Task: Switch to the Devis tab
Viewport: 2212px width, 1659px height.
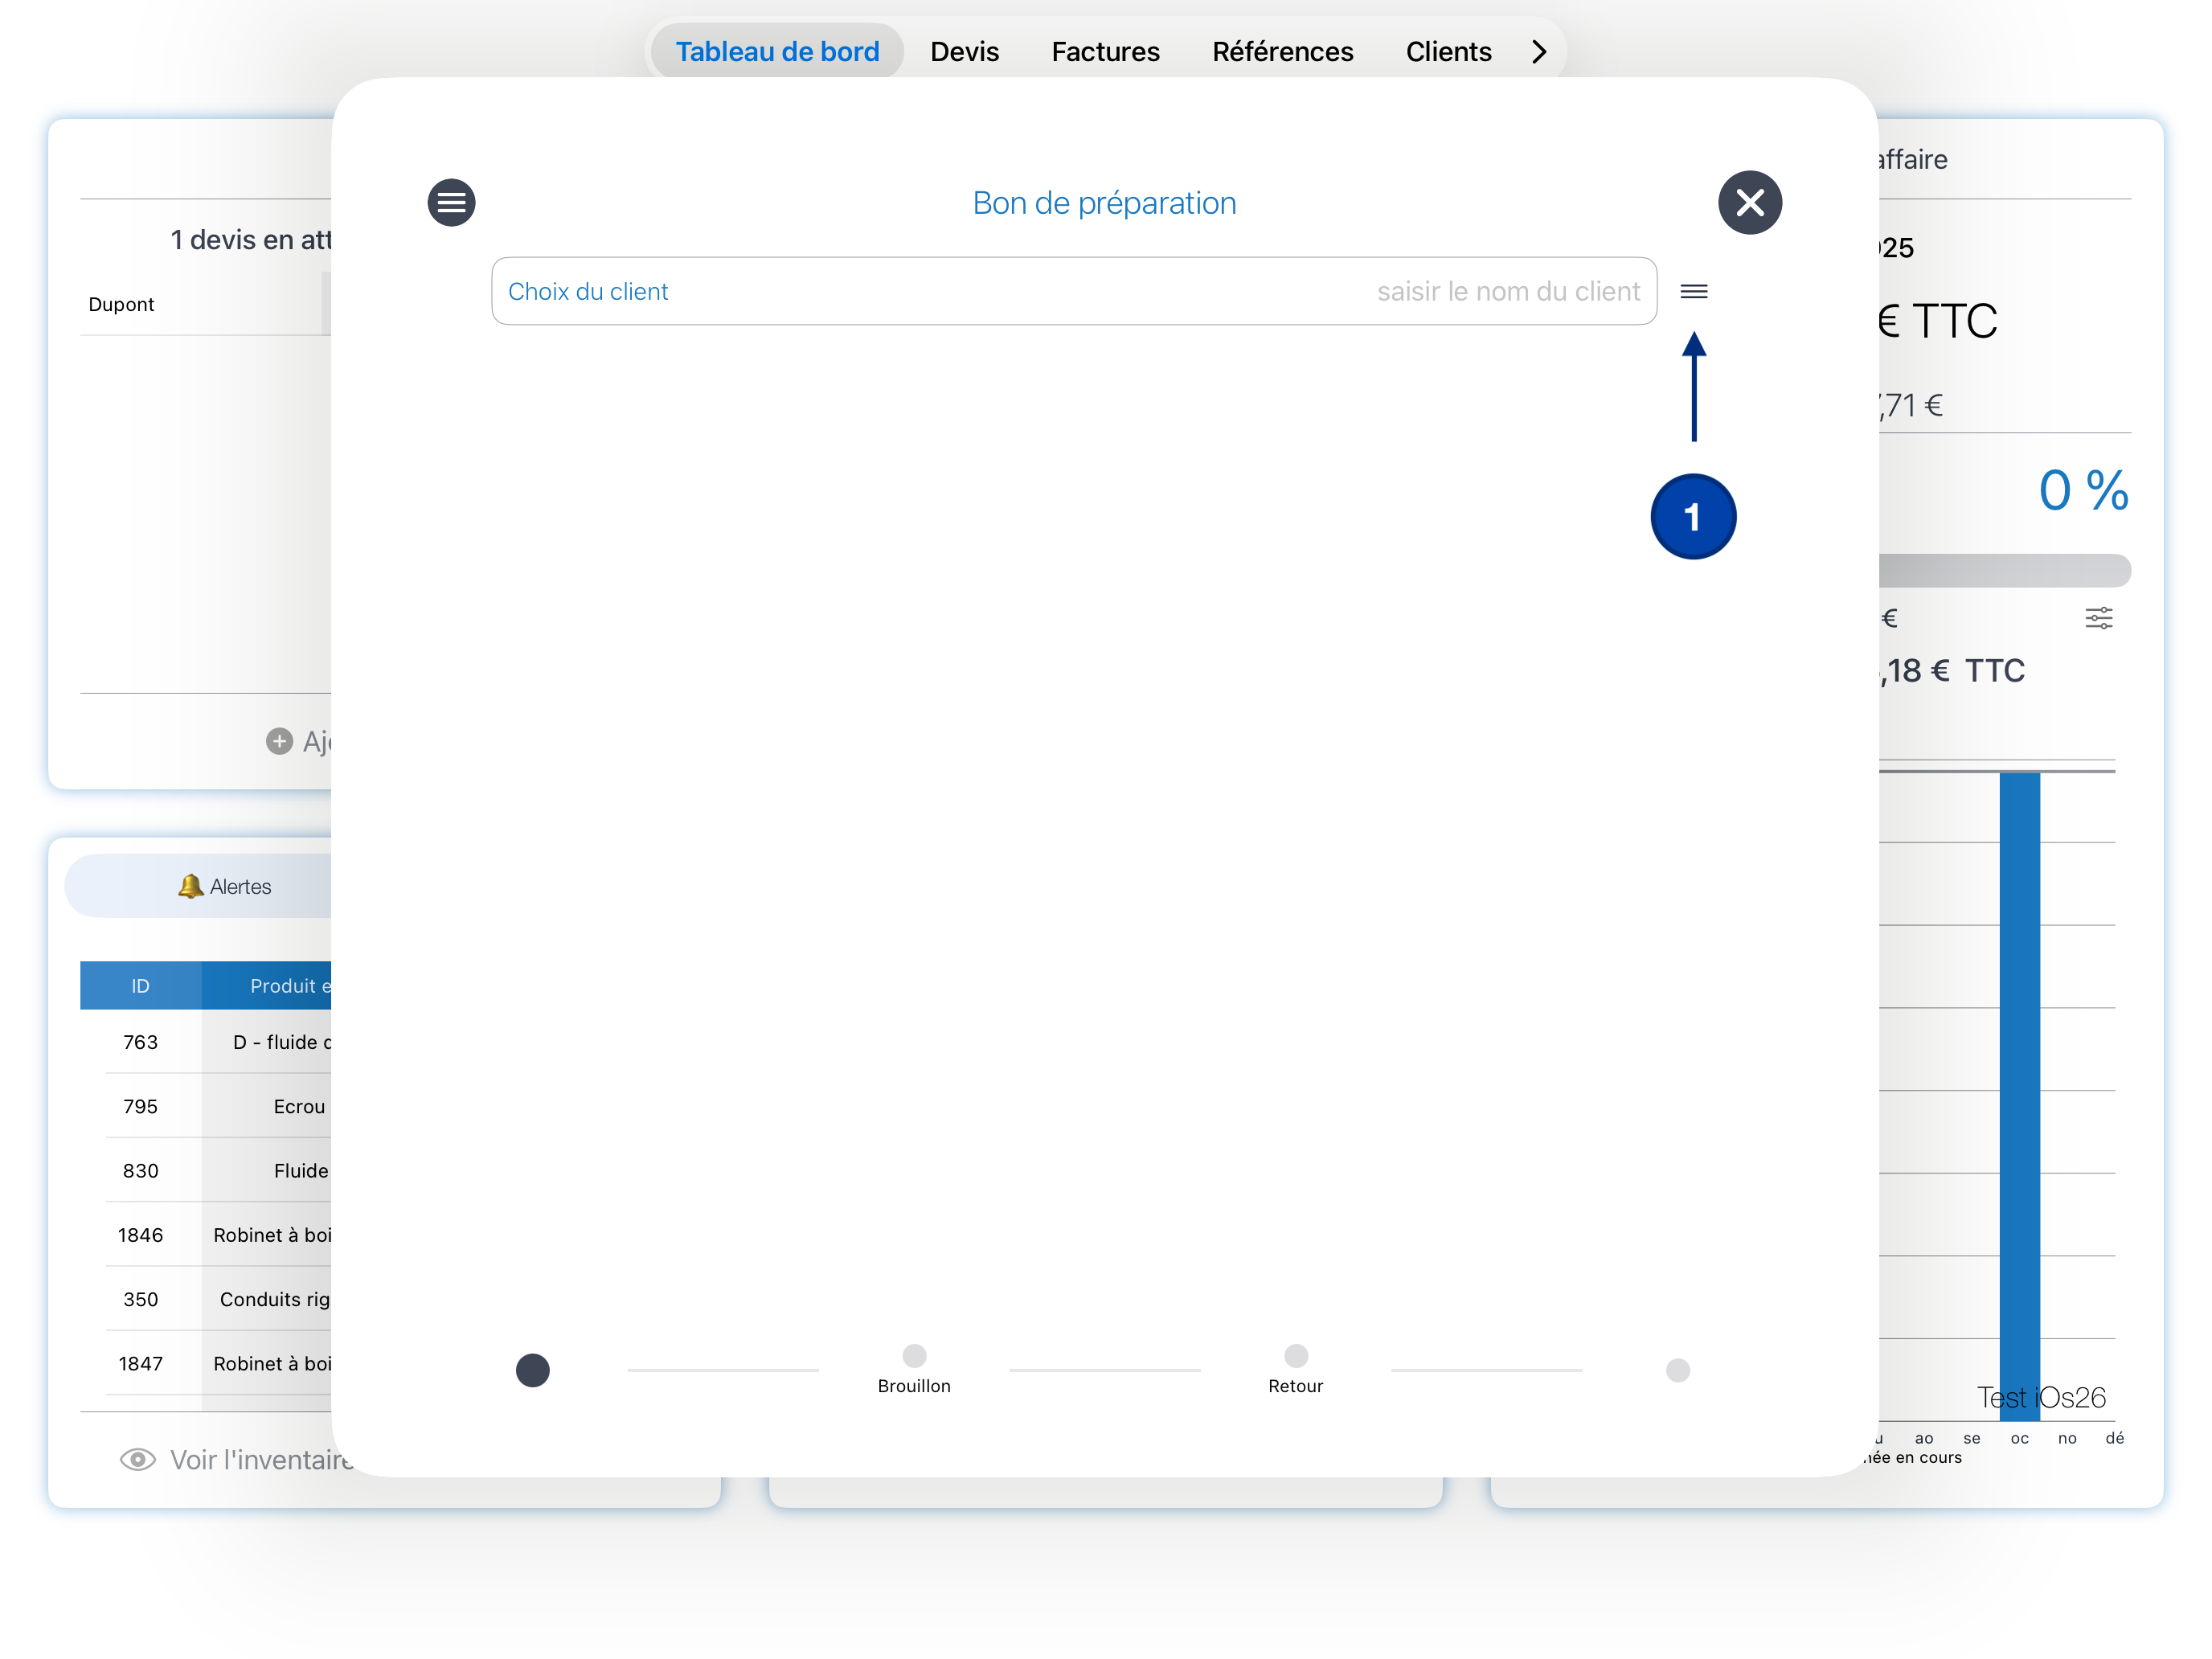Action: (964, 52)
